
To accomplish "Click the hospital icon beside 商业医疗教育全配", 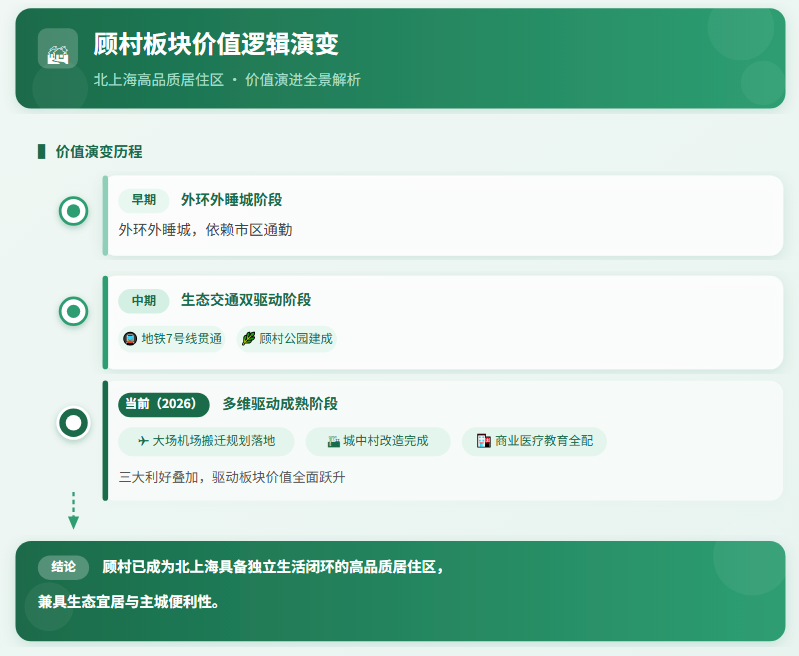I will (x=484, y=441).
